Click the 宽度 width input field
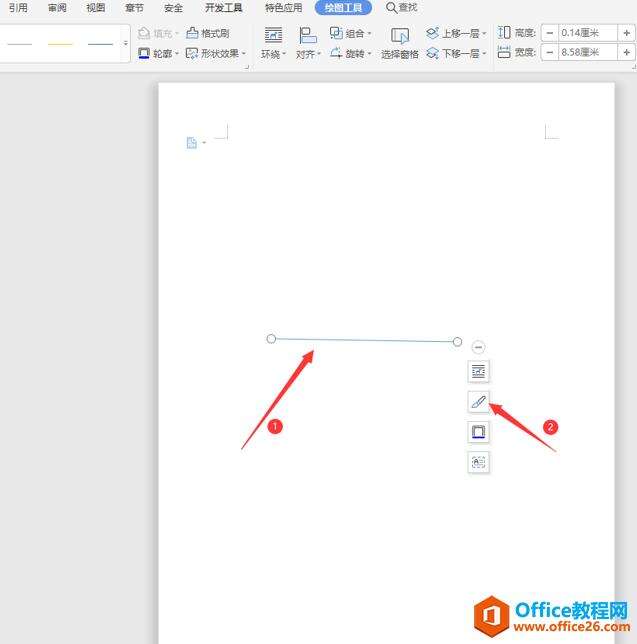The width and height of the screenshot is (637, 644). [588, 53]
